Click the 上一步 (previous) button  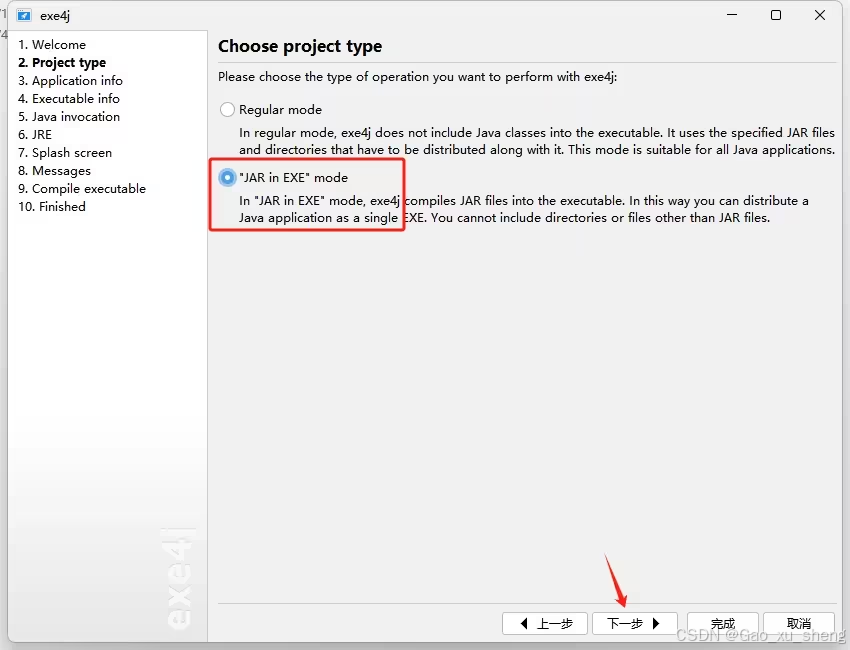coord(545,623)
